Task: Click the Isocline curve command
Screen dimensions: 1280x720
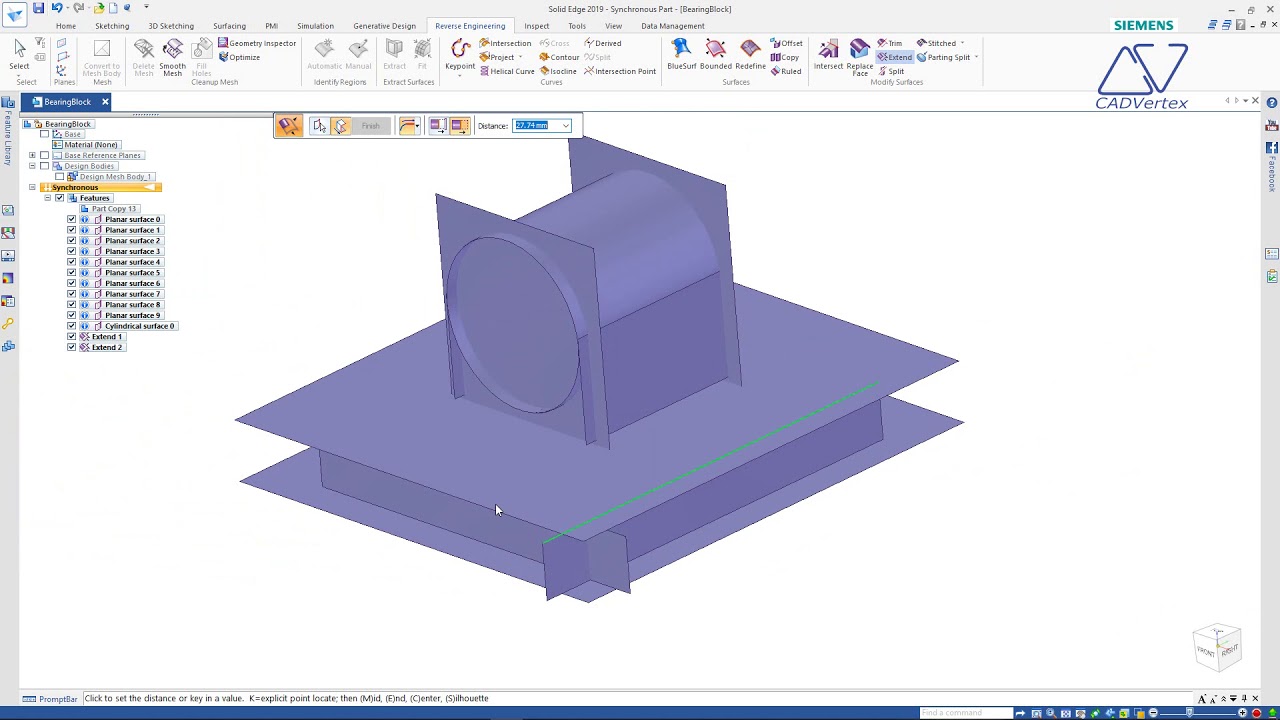Action: pos(558,71)
